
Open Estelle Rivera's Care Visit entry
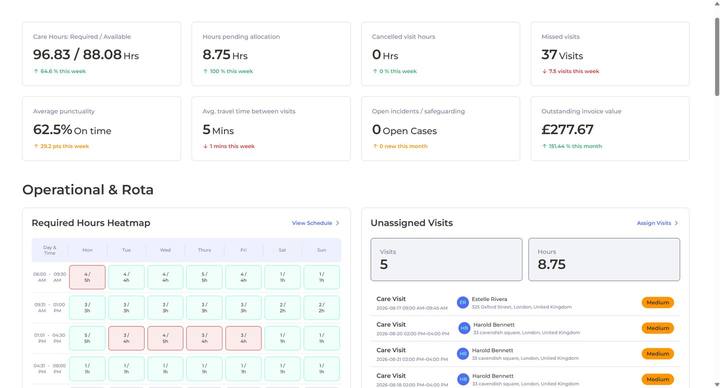[x=525, y=303]
